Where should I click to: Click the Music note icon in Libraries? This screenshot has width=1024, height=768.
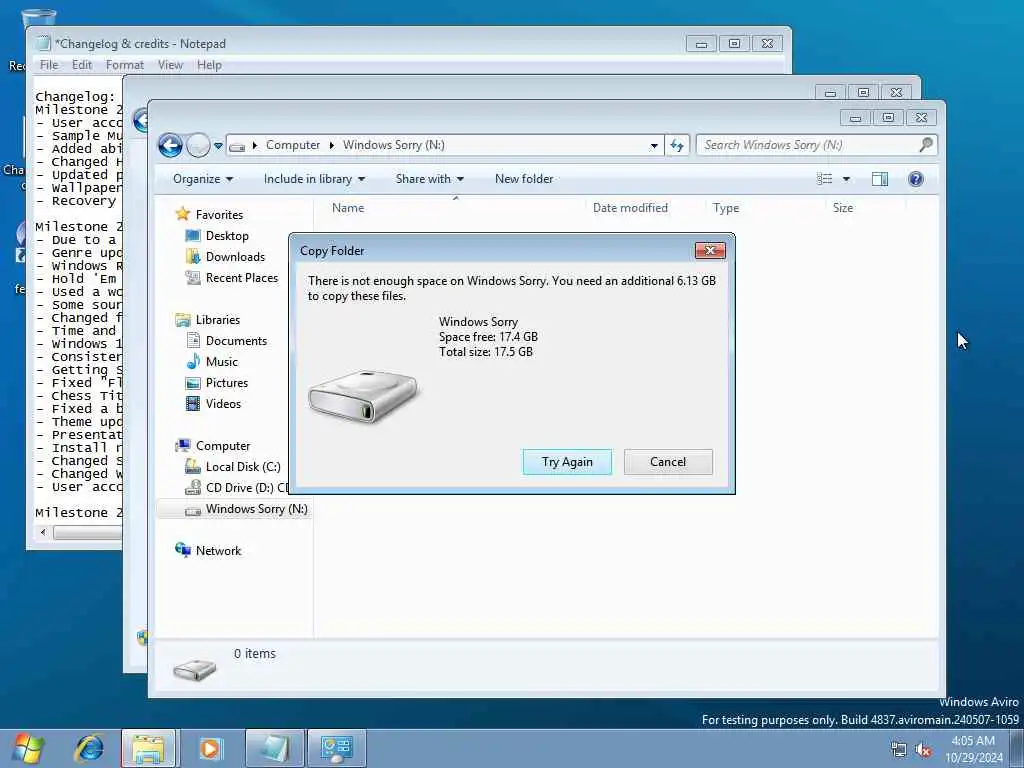pyautogui.click(x=193, y=361)
